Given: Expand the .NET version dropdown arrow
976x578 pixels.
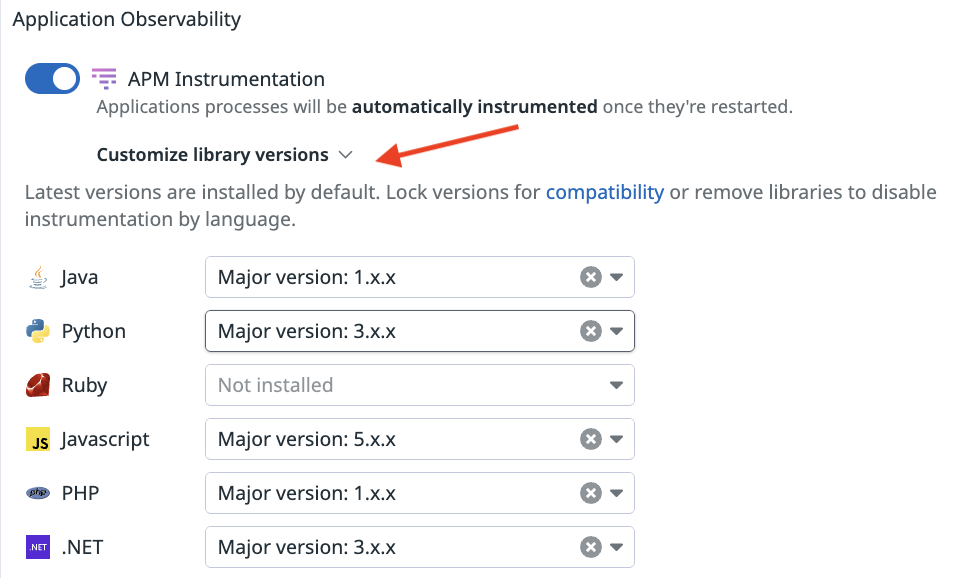Looking at the screenshot, I should pyautogui.click(x=616, y=547).
